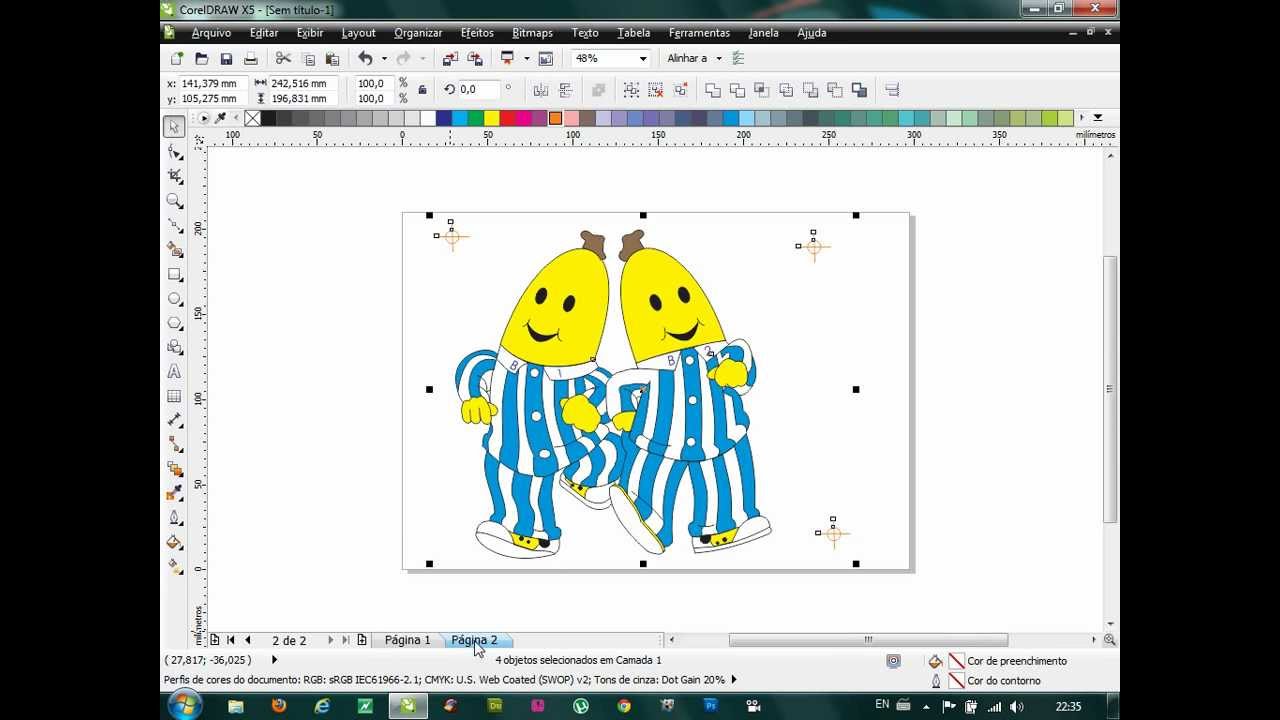Click the horizontal scrollbar thumb

[868, 640]
